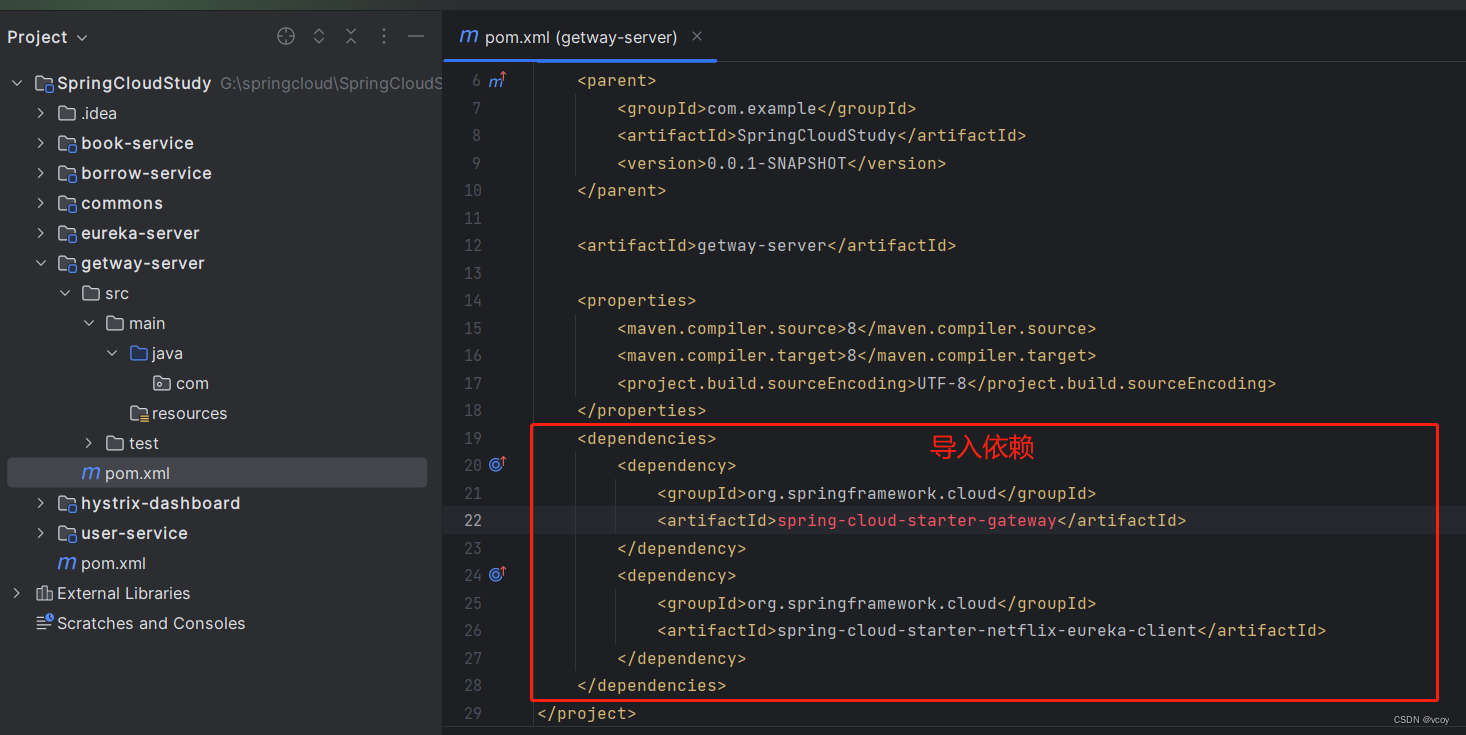Click the maven.compiler.target line 16

tap(857, 355)
